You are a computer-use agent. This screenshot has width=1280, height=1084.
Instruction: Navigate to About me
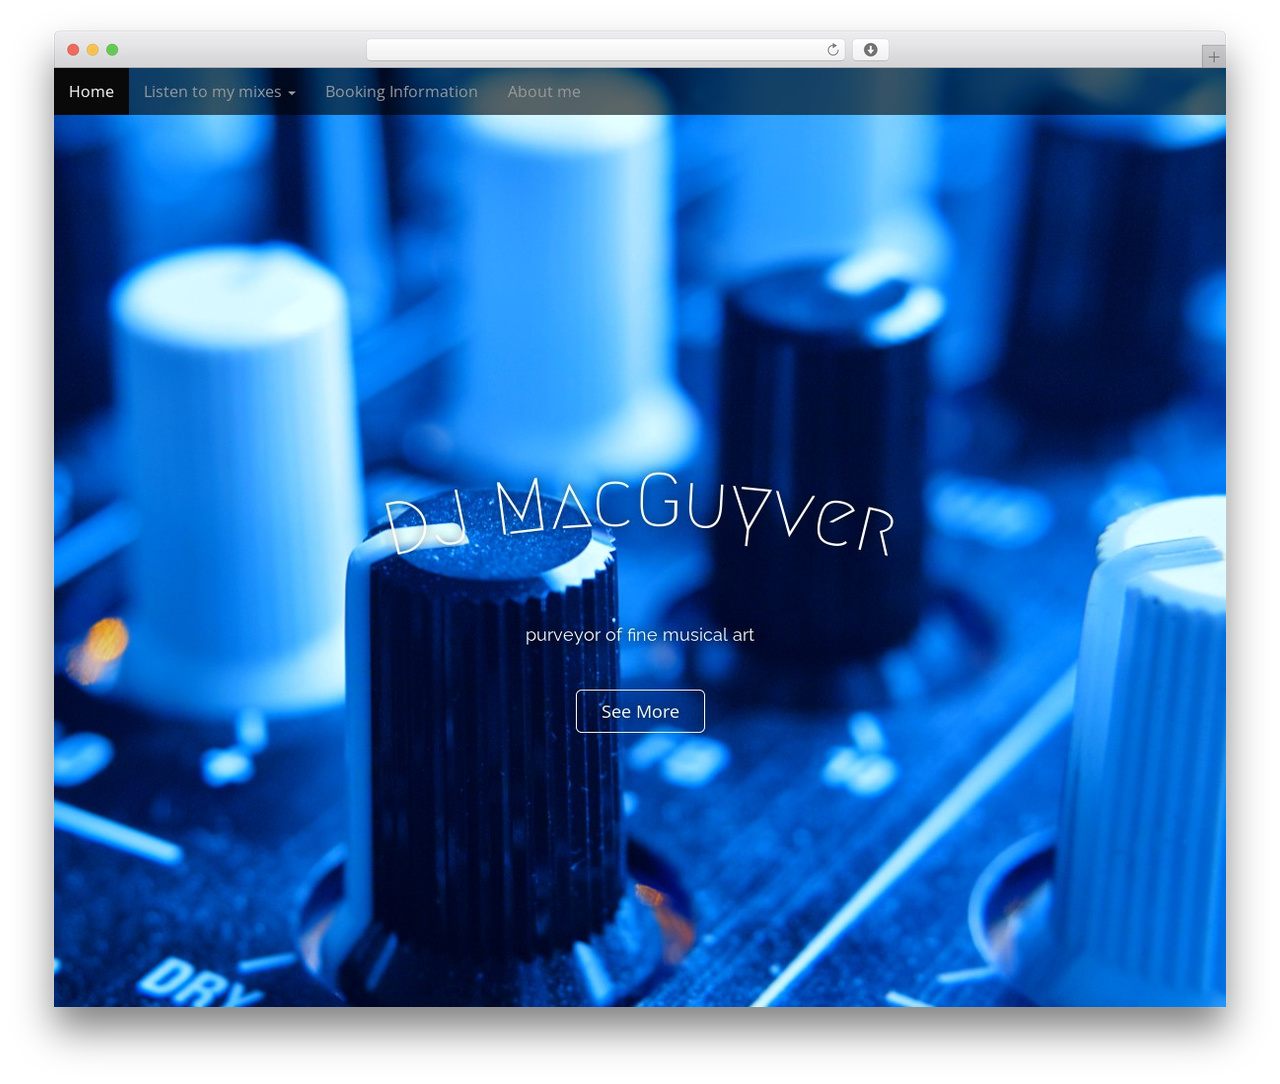[544, 91]
